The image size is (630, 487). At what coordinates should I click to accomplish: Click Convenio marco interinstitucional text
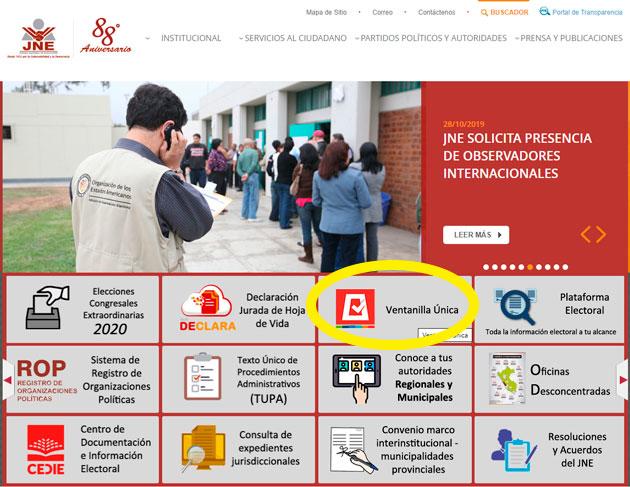click(418, 449)
